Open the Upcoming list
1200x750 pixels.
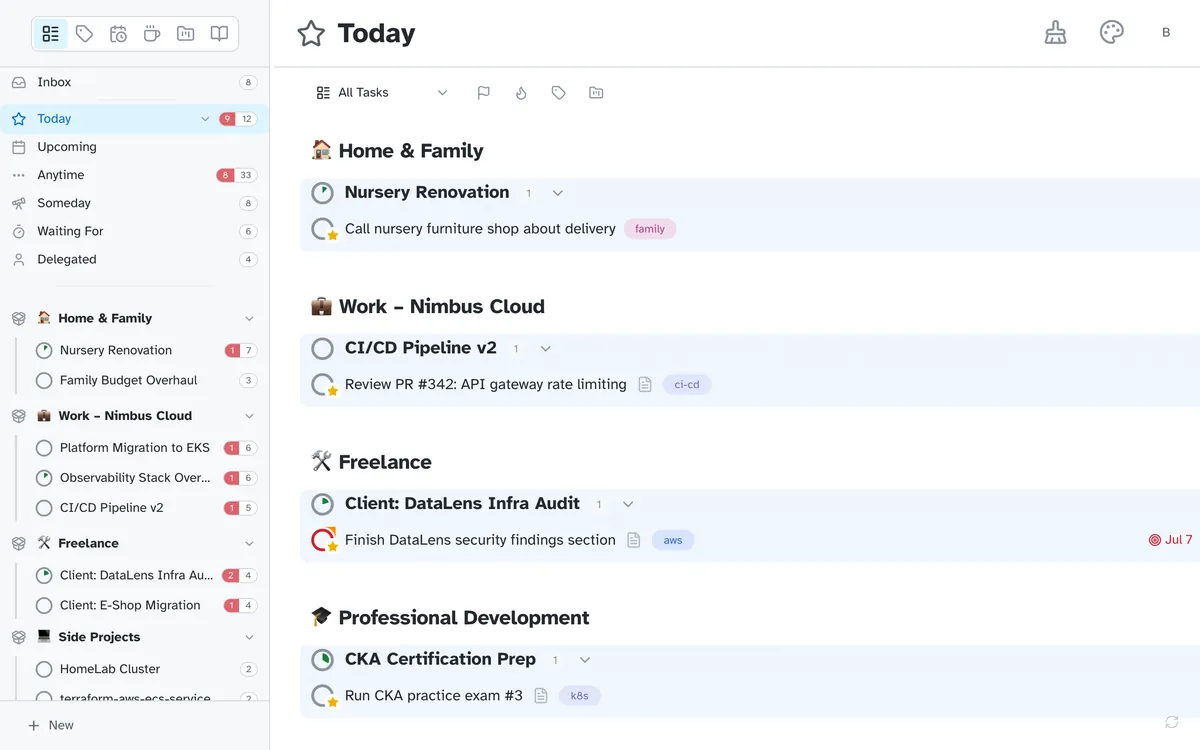pyautogui.click(x=134, y=147)
